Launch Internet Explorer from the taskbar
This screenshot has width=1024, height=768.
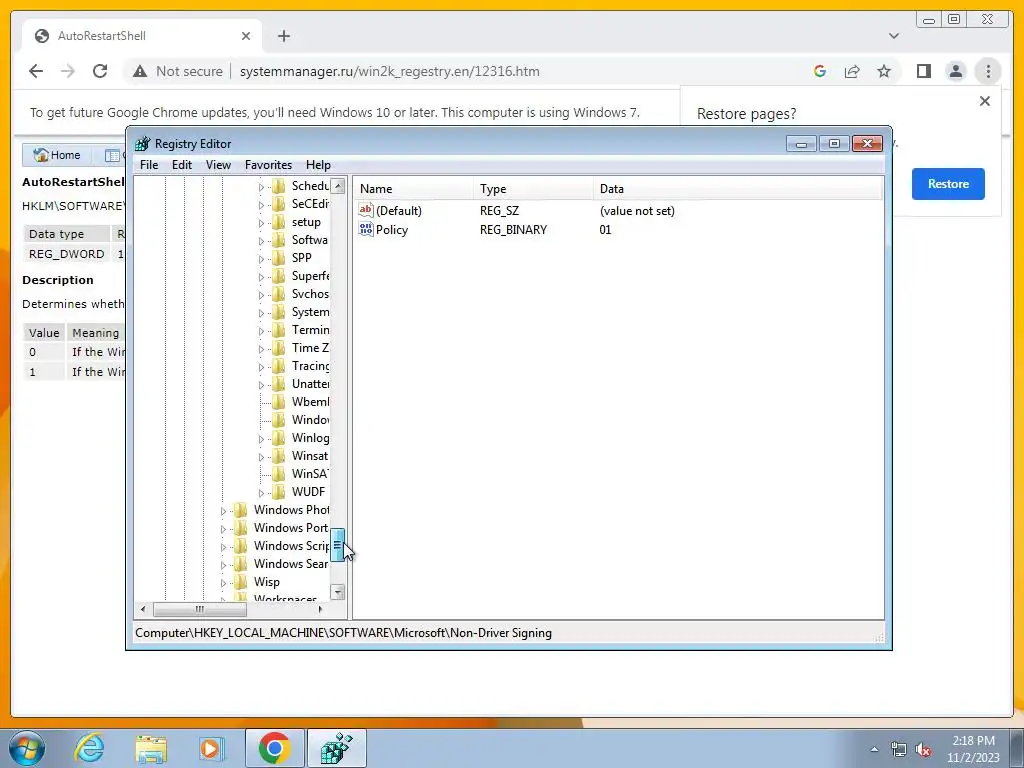[89, 748]
